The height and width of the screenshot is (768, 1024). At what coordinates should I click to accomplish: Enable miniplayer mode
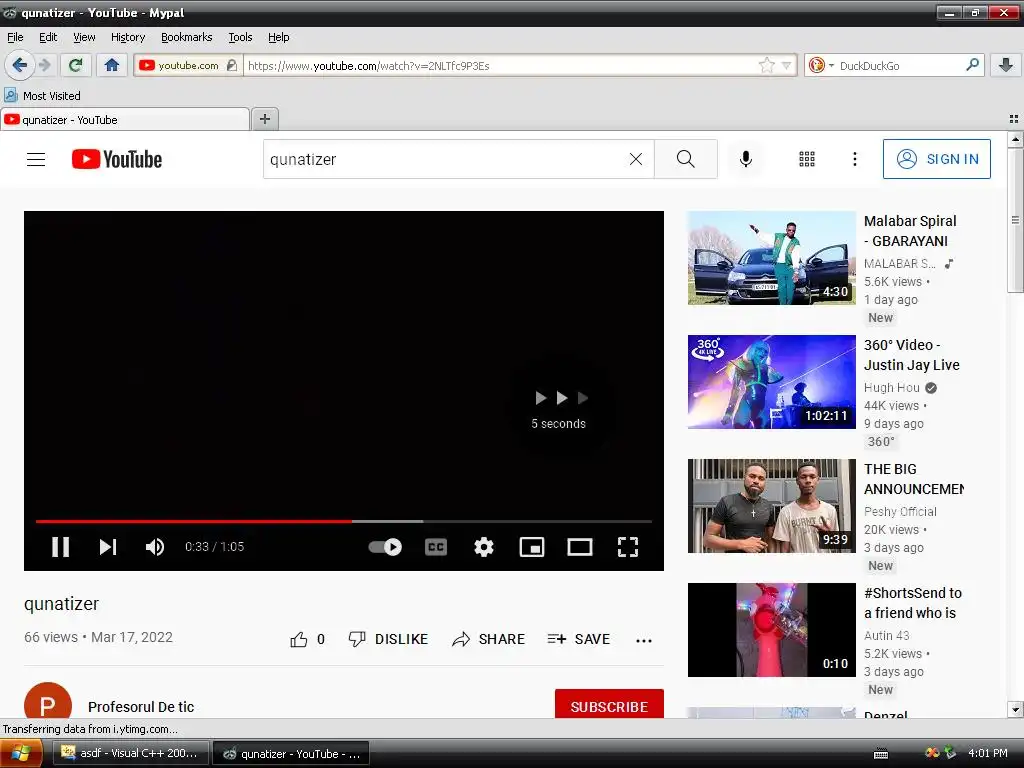tap(532, 547)
